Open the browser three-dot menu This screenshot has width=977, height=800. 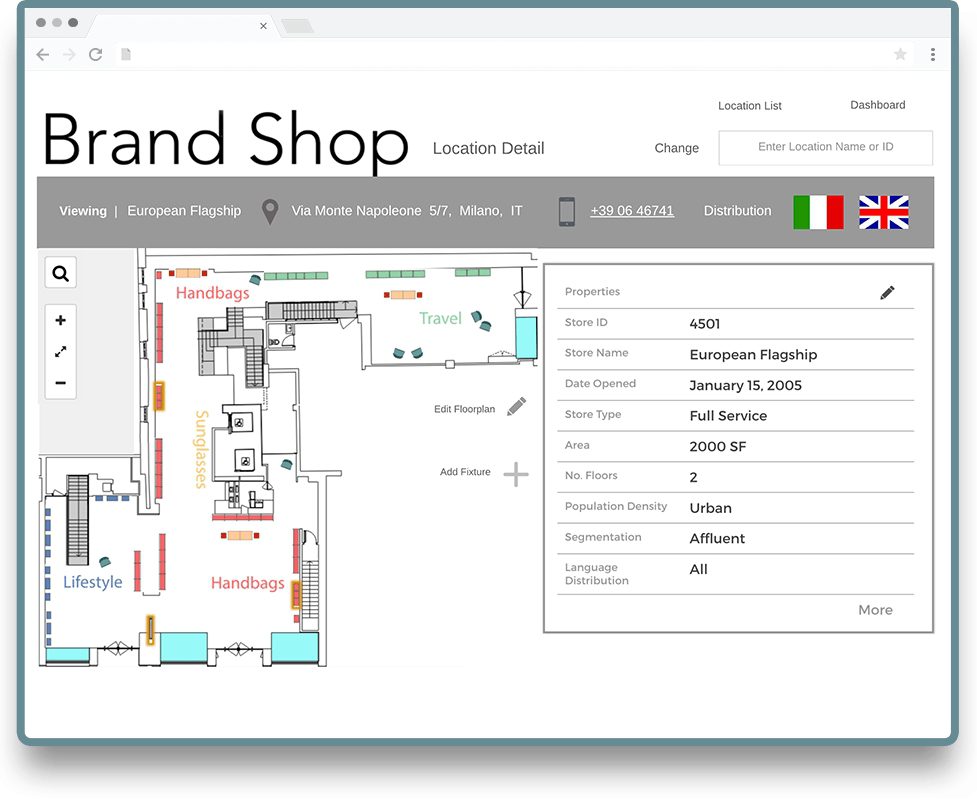(933, 55)
